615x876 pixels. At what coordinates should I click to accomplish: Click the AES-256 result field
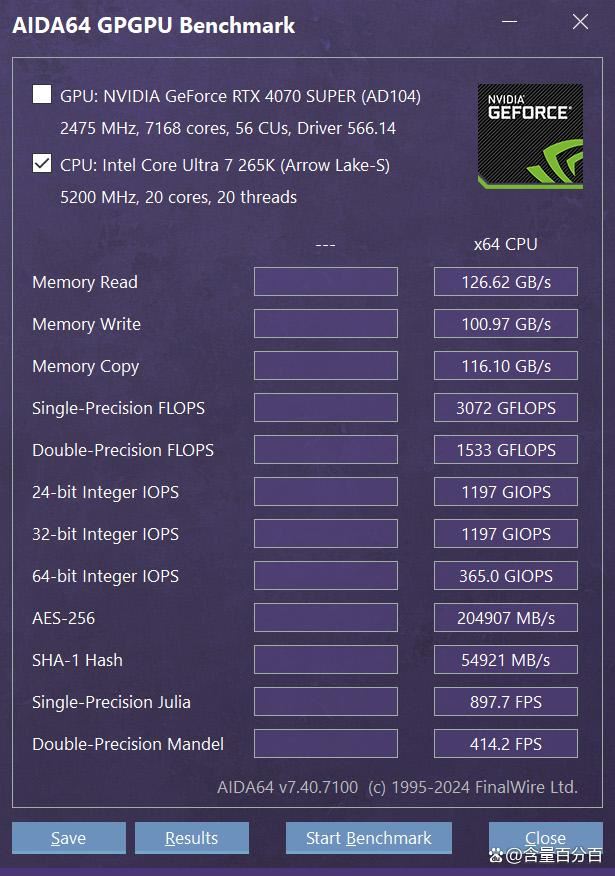pyautogui.click(x=505, y=617)
